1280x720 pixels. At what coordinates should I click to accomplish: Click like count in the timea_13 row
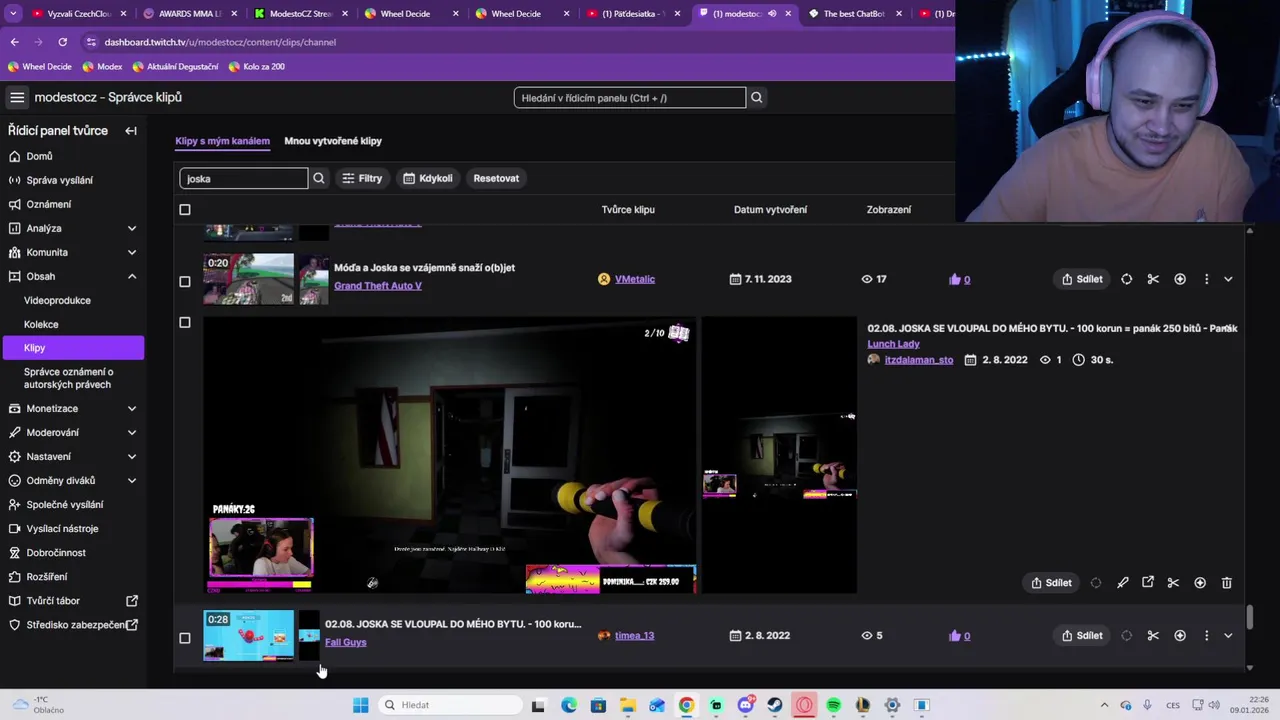tap(960, 635)
